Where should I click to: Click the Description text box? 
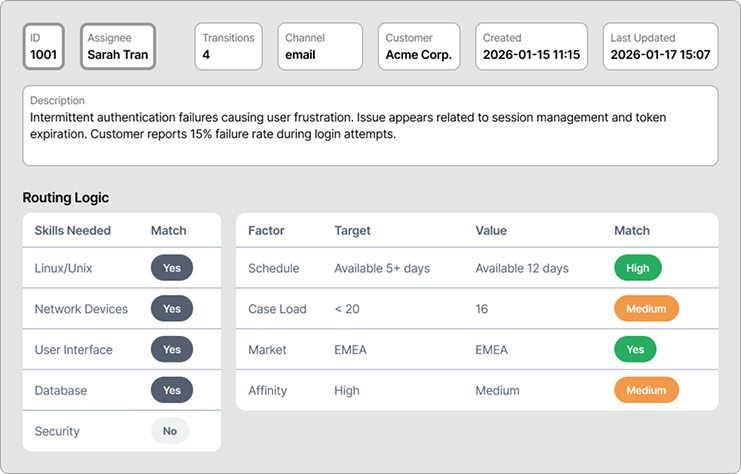tap(370, 126)
